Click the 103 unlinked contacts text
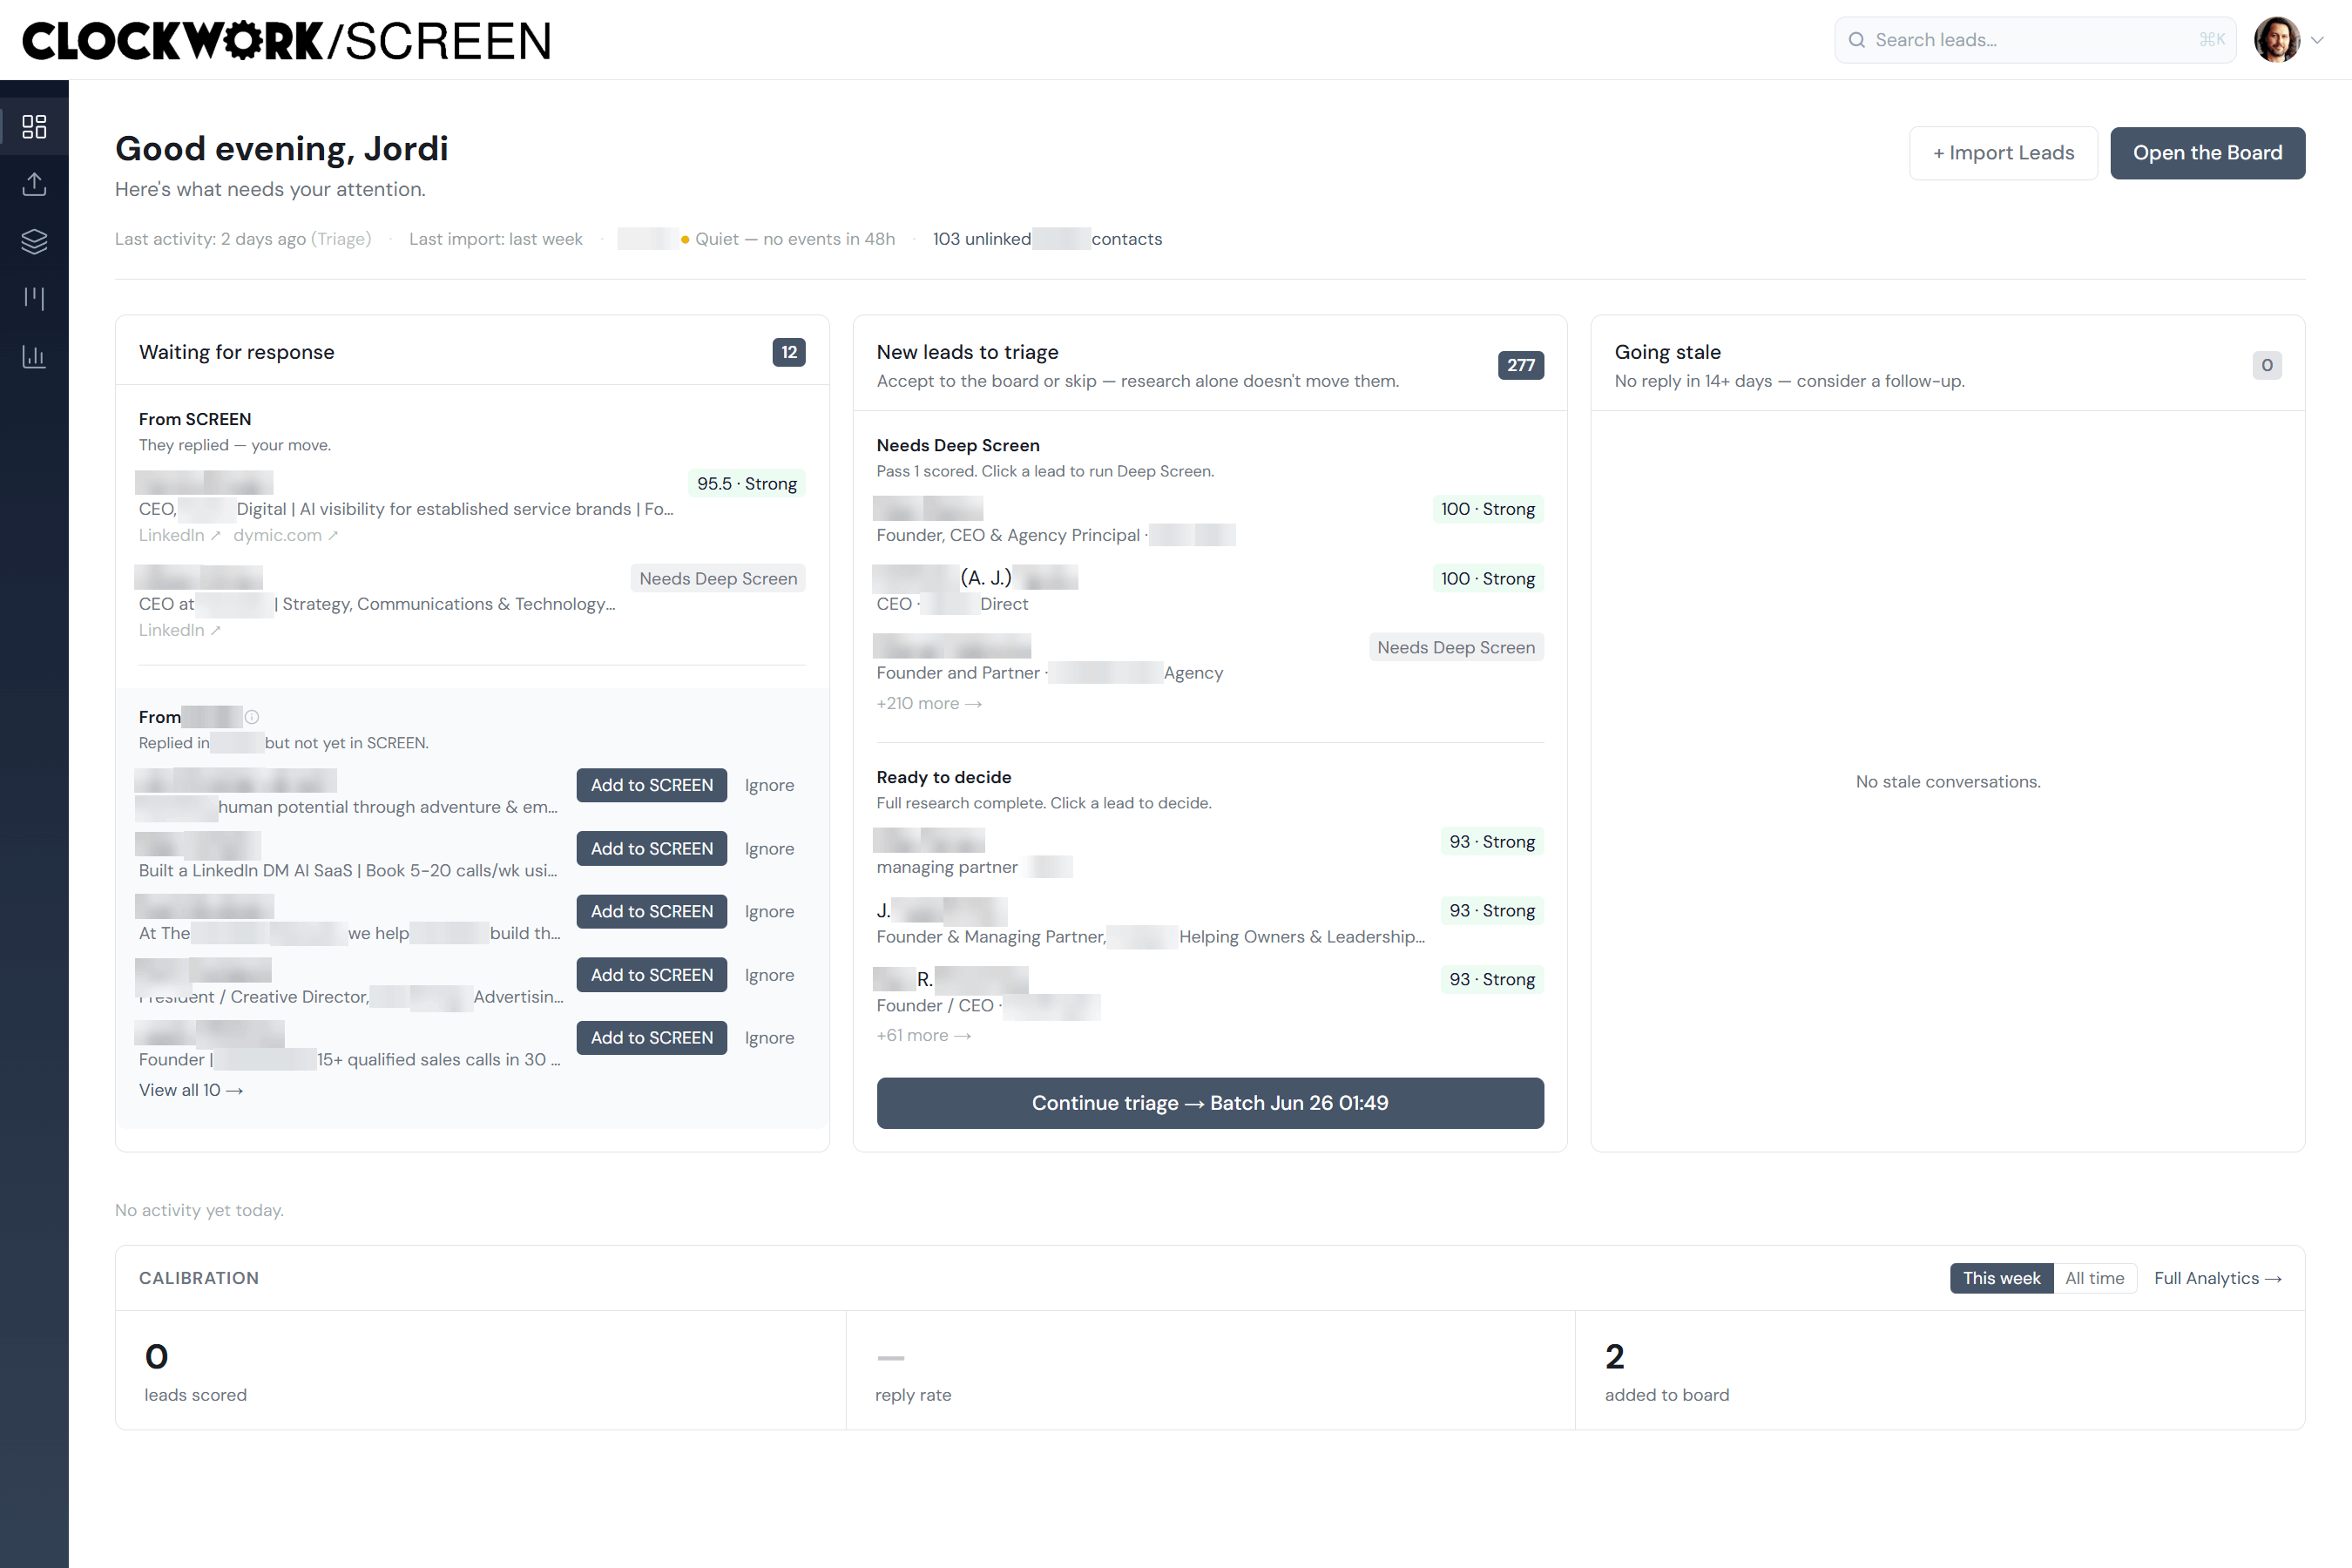 tap(1047, 239)
